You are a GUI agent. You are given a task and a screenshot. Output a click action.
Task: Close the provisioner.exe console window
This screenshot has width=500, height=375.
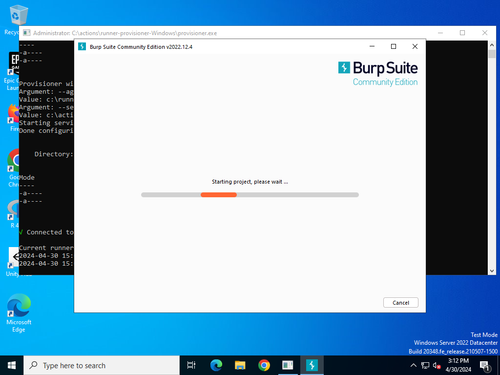tap(485, 33)
